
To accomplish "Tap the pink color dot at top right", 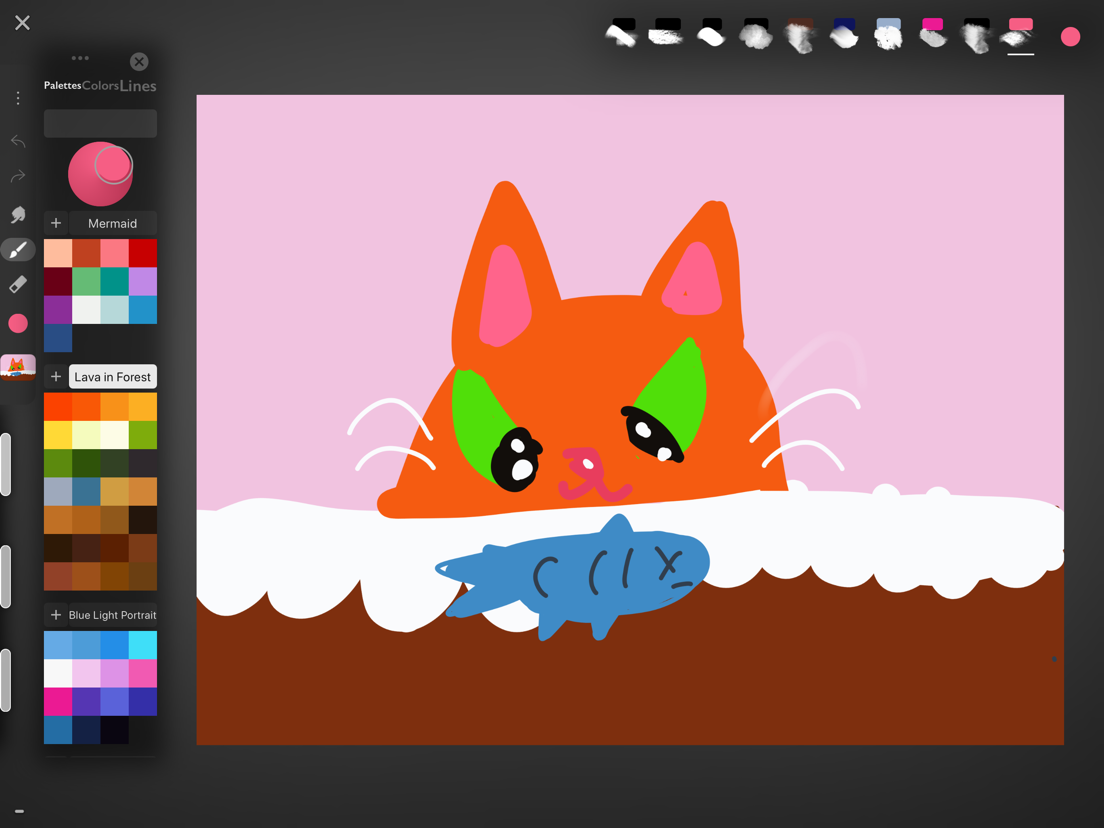I will (x=1070, y=37).
